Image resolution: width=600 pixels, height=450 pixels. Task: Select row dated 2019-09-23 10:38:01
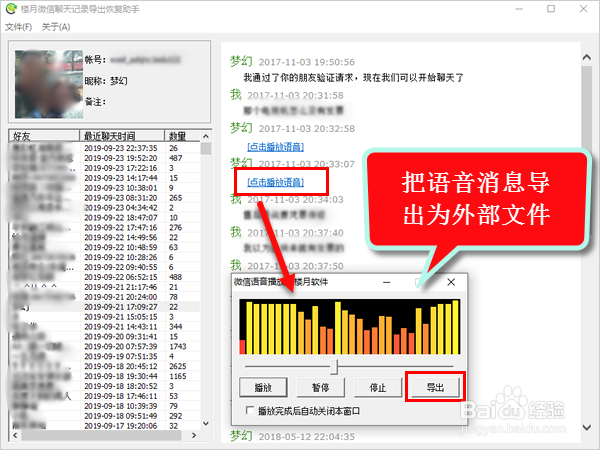tap(104, 188)
